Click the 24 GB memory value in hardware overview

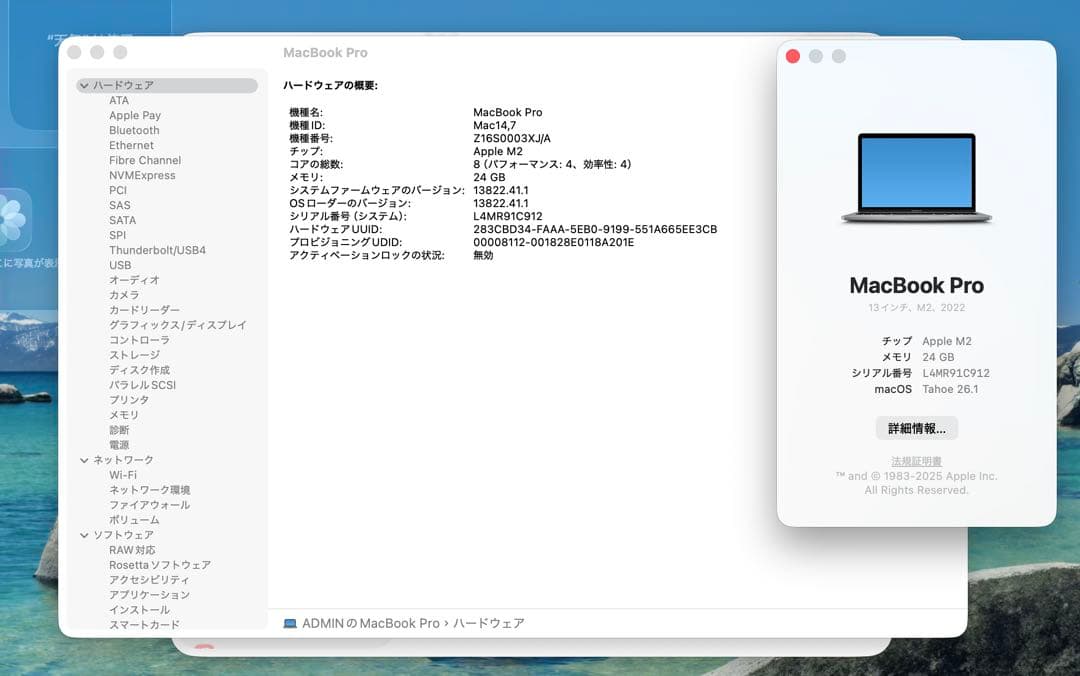click(x=489, y=178)
